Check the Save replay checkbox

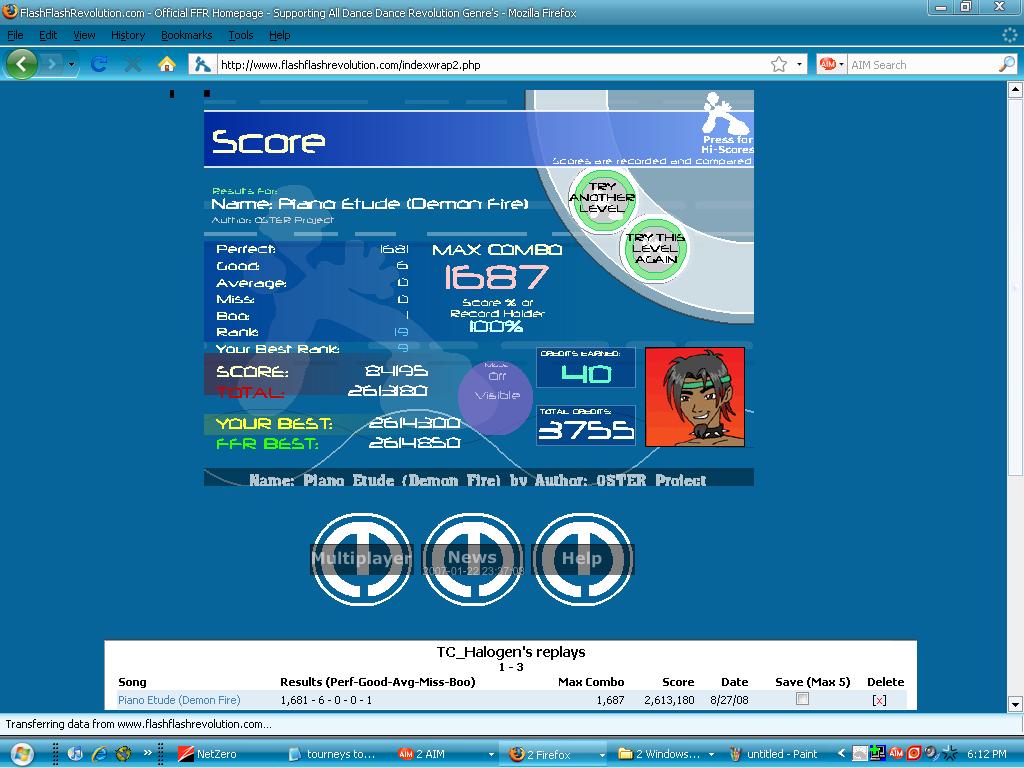(x=803, y=699)
